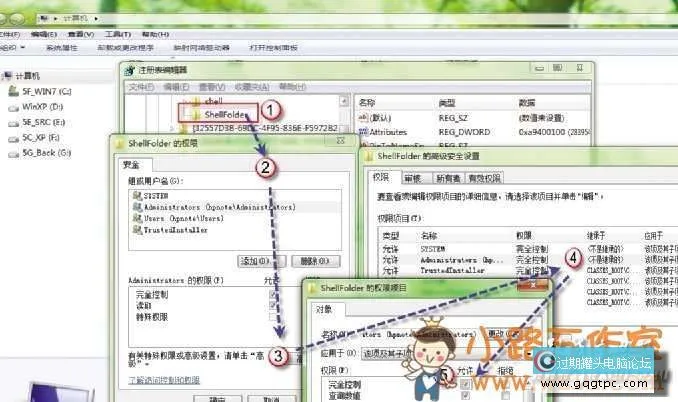Viewport: 678px width, 402px height.
Task: Open Explorer 工具(T) menu
Action: [x=118, y=34]
